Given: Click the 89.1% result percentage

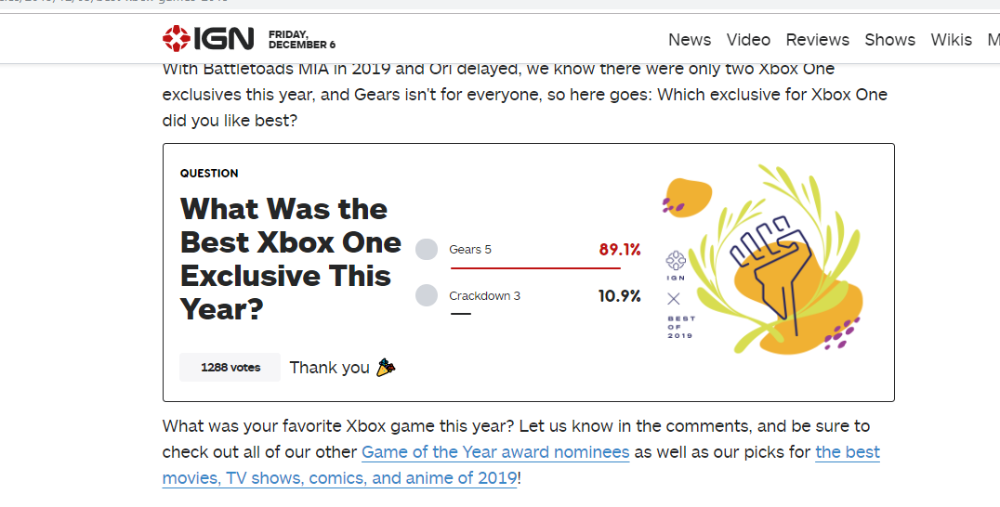Looking at the screenshot, I should pyautogui.click(x=619, y=250).
